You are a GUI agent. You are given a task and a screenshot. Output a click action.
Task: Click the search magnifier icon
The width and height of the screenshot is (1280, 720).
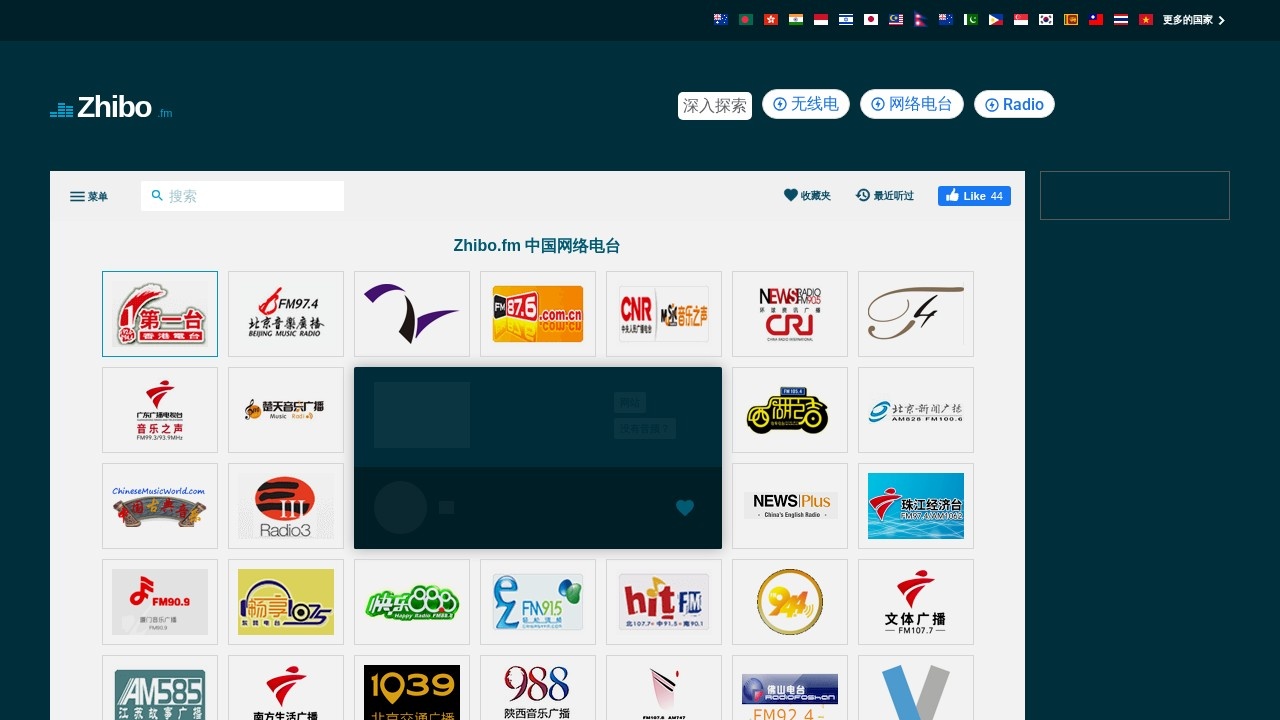pos(158,196)
